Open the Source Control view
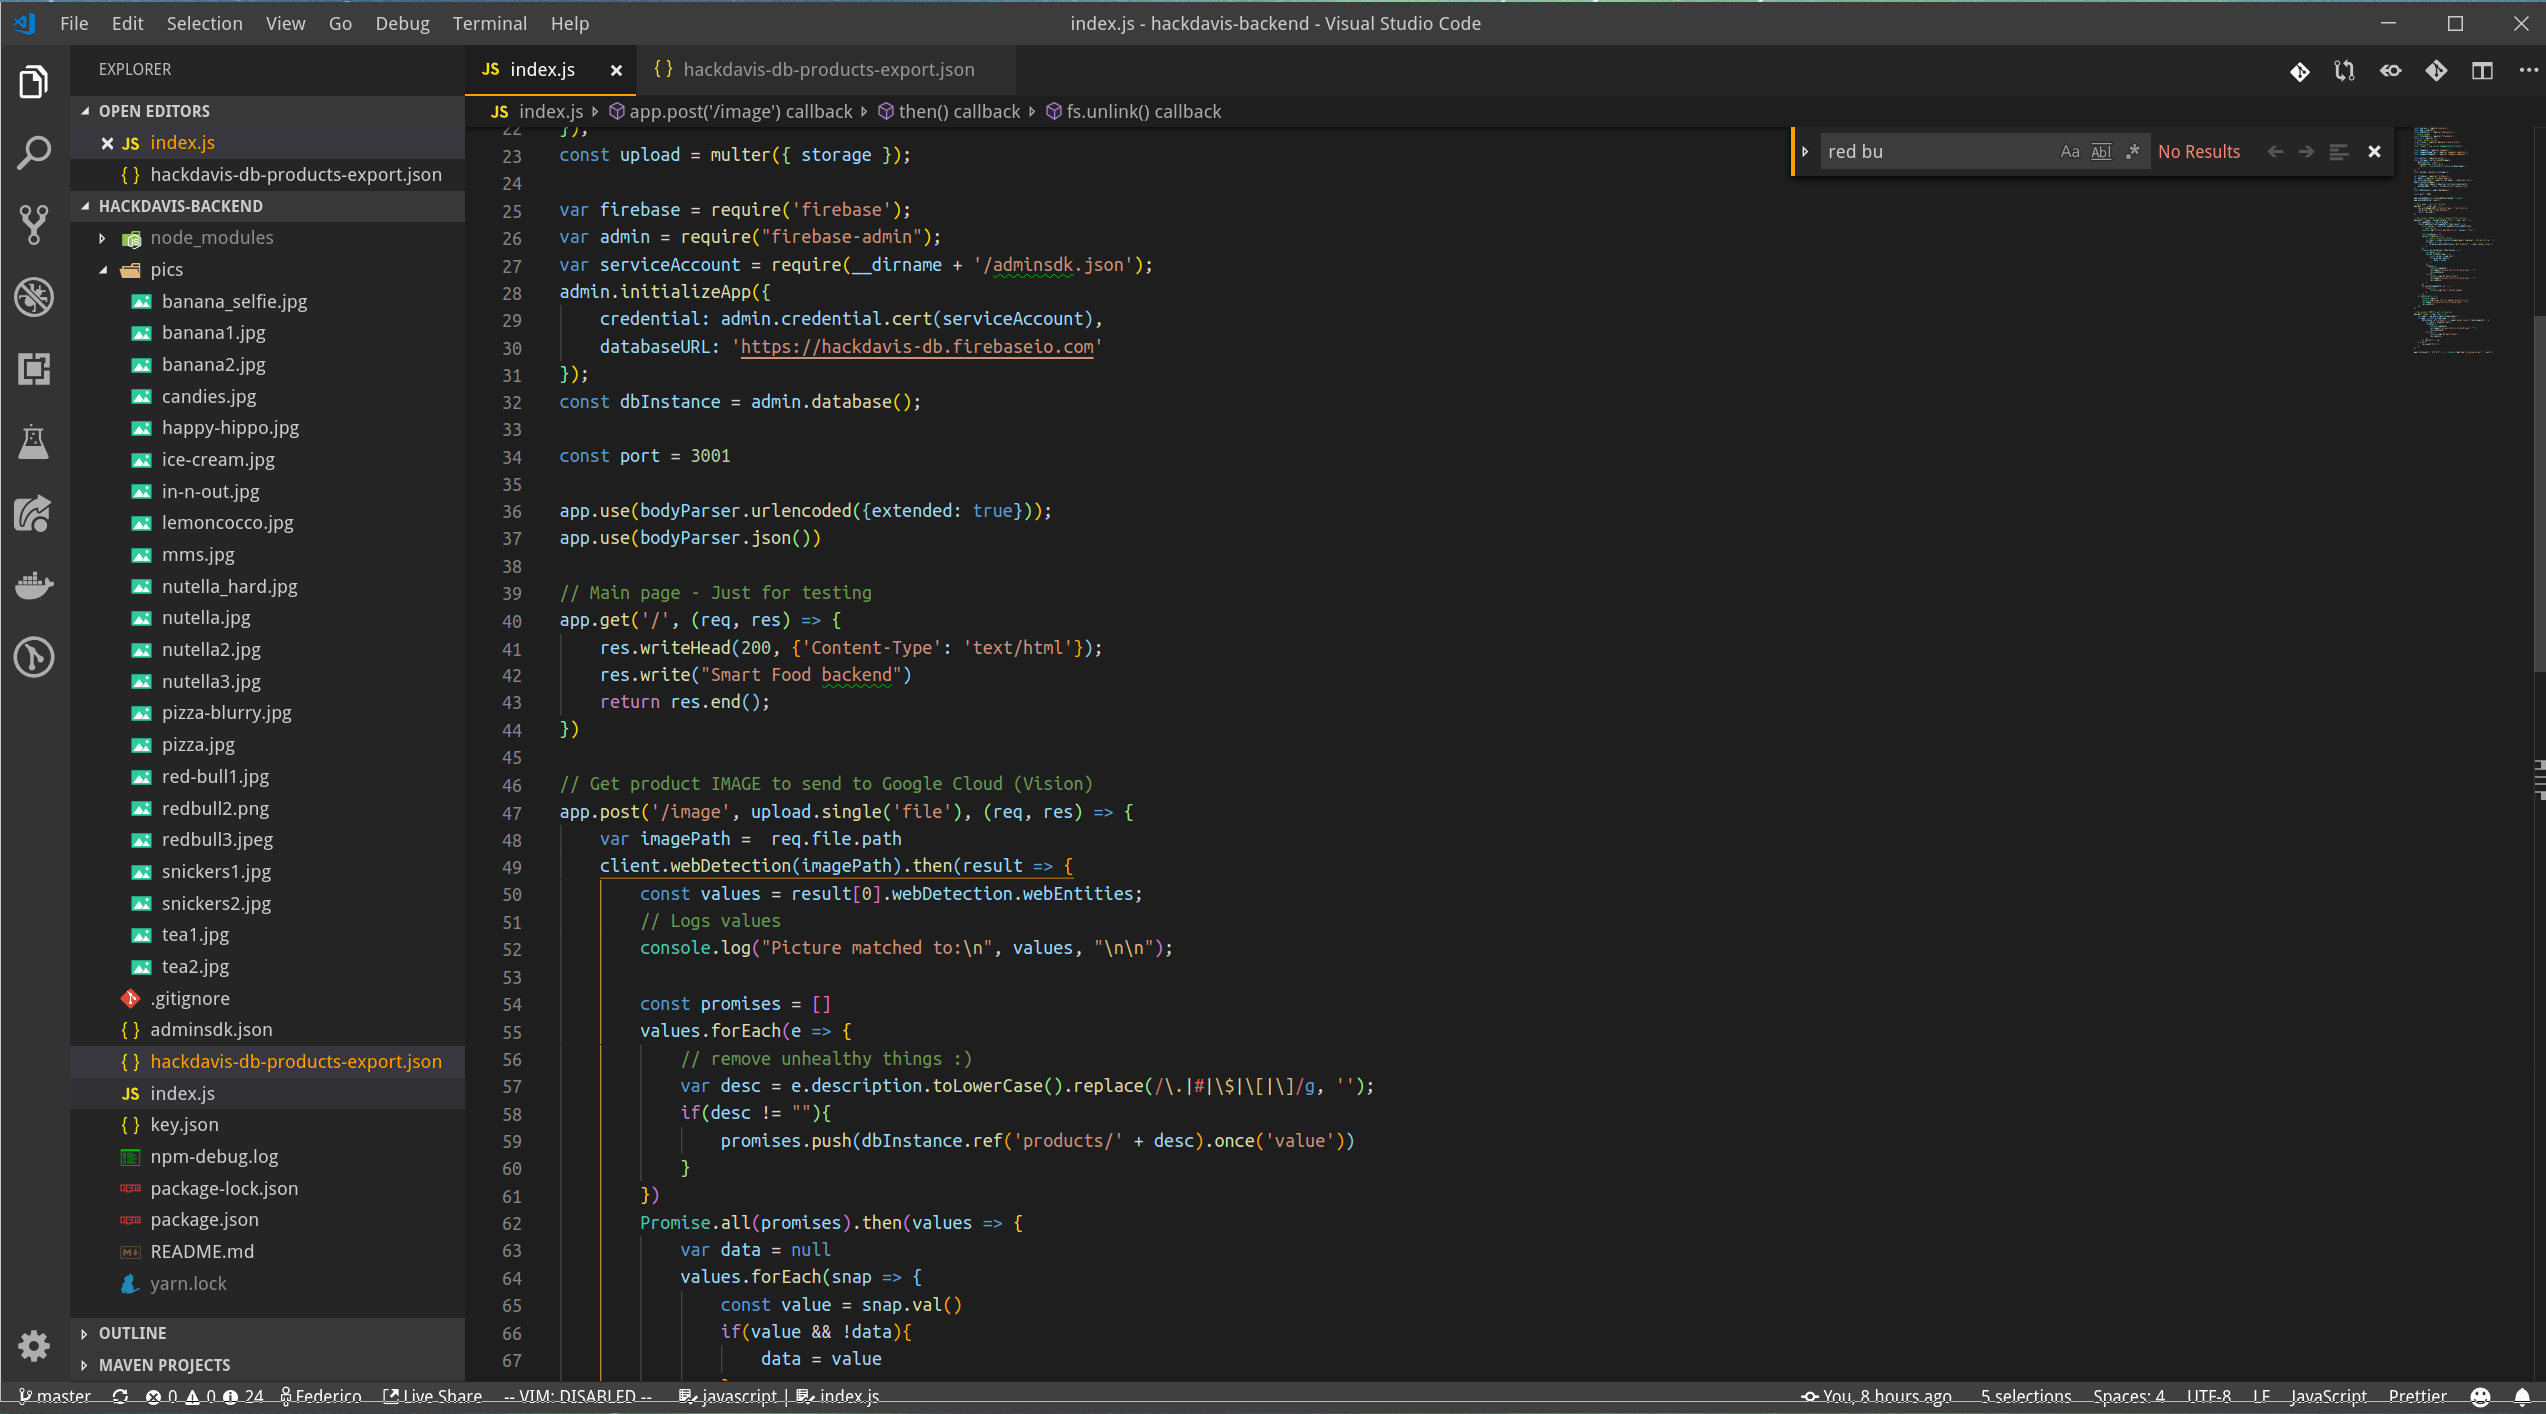This screenshot has height=1414, width=2546. click(34, 224)
